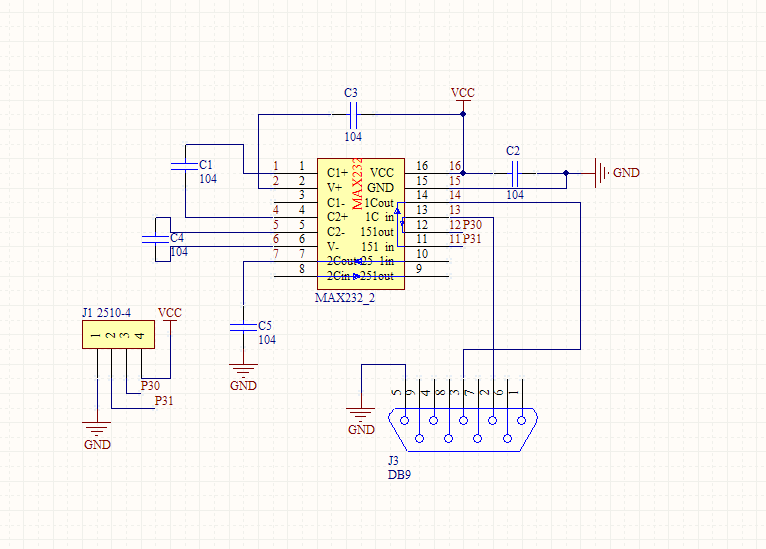Click the 'J3' designator text
Image resolution: width=766 pixels, height=549 pixels.
tap(393, 461)
